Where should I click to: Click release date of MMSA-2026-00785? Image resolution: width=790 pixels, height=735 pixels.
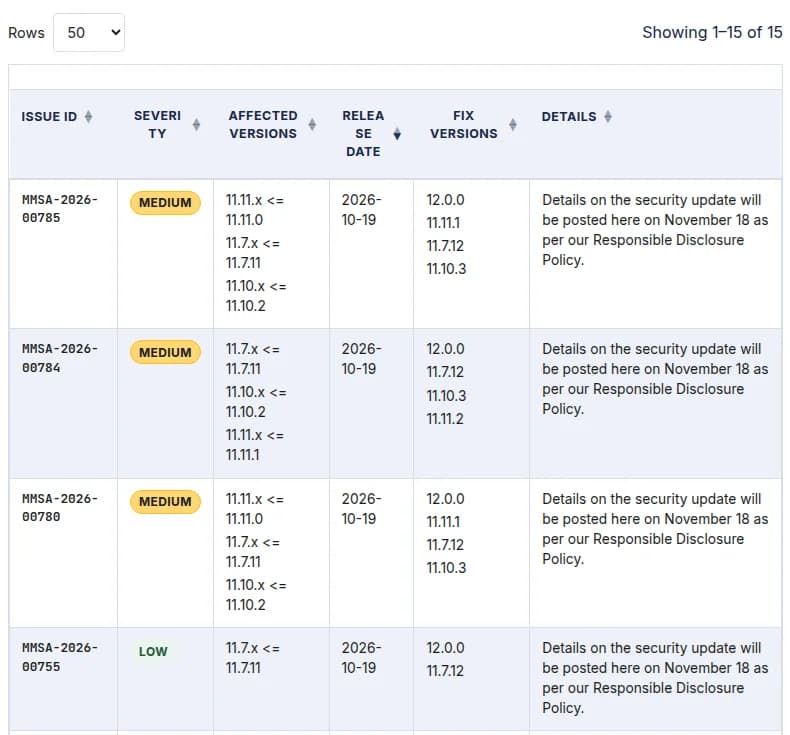click(362, 210)
